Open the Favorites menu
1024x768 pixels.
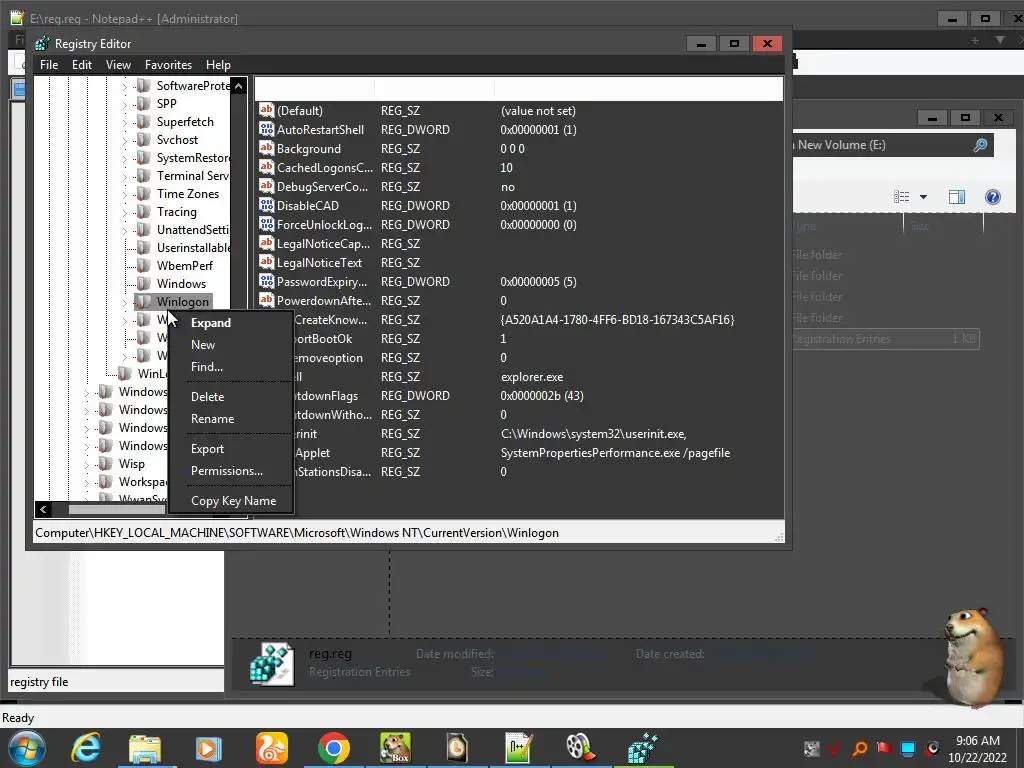click(x=168, y=65)
